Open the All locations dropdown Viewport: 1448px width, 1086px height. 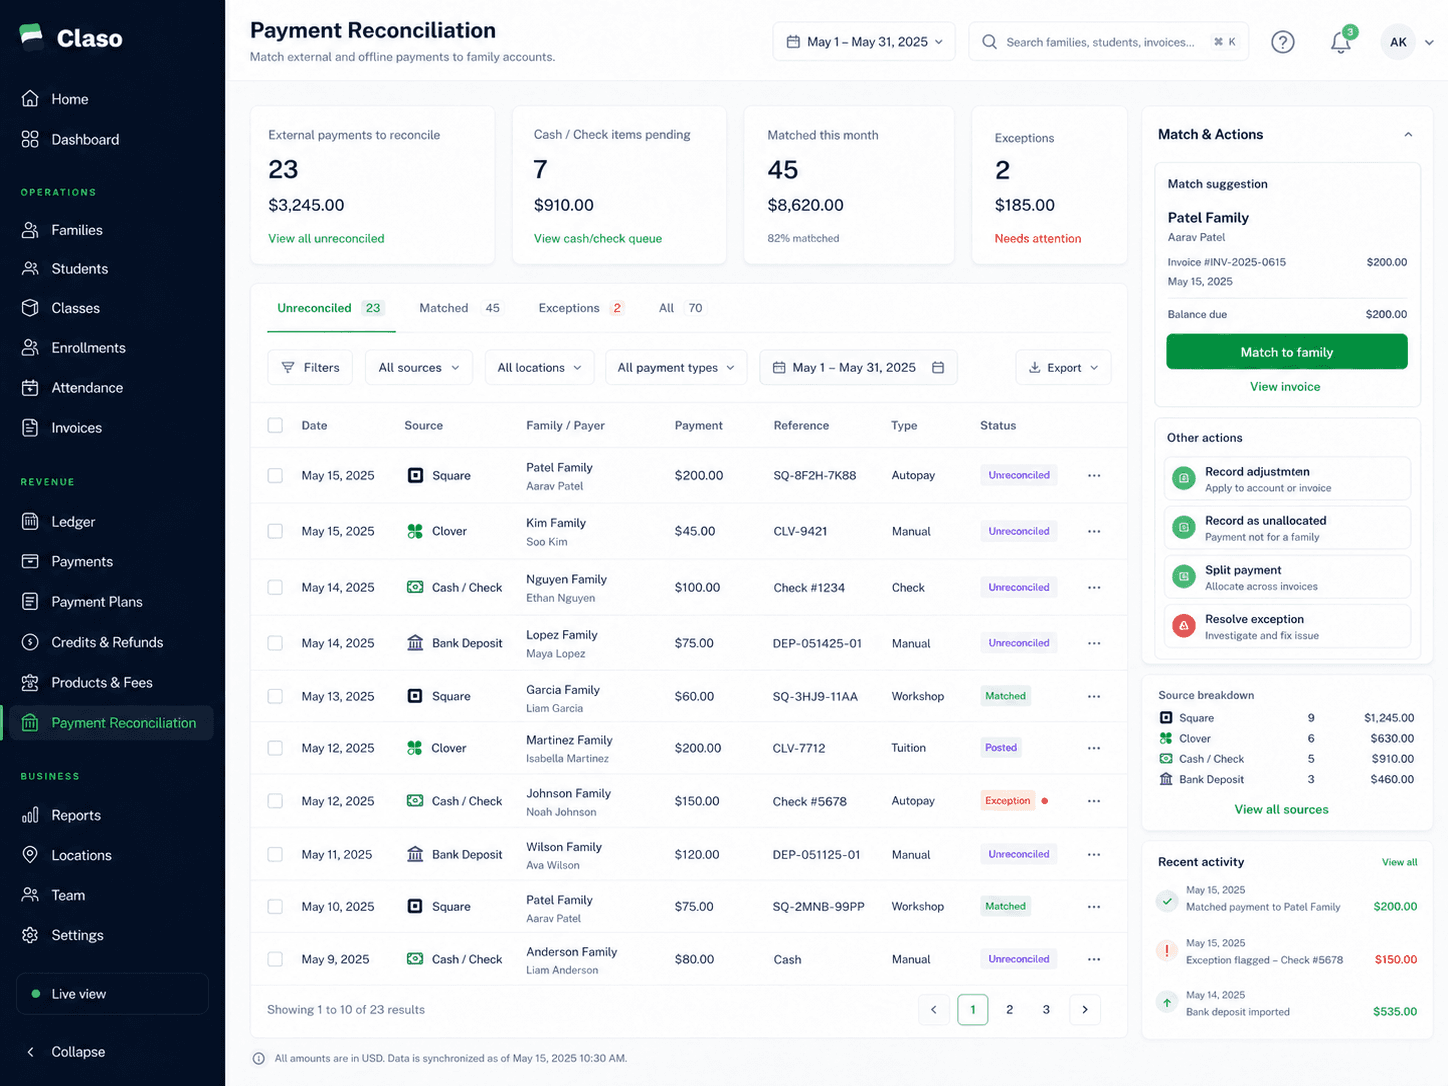click(539, 367)
